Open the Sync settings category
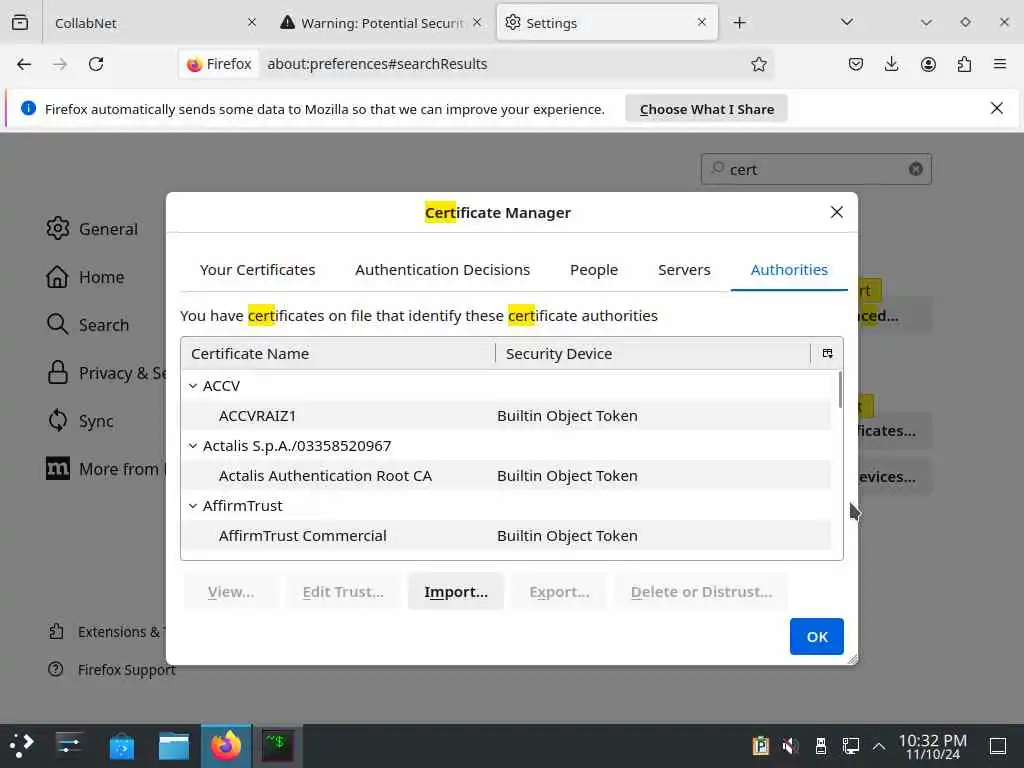 [80, 421]
